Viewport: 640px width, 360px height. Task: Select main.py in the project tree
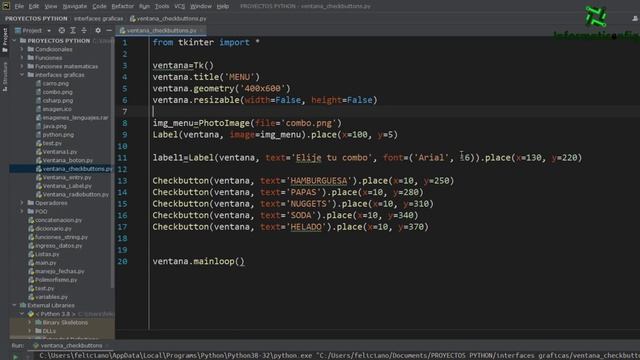[x=46, y=263]
